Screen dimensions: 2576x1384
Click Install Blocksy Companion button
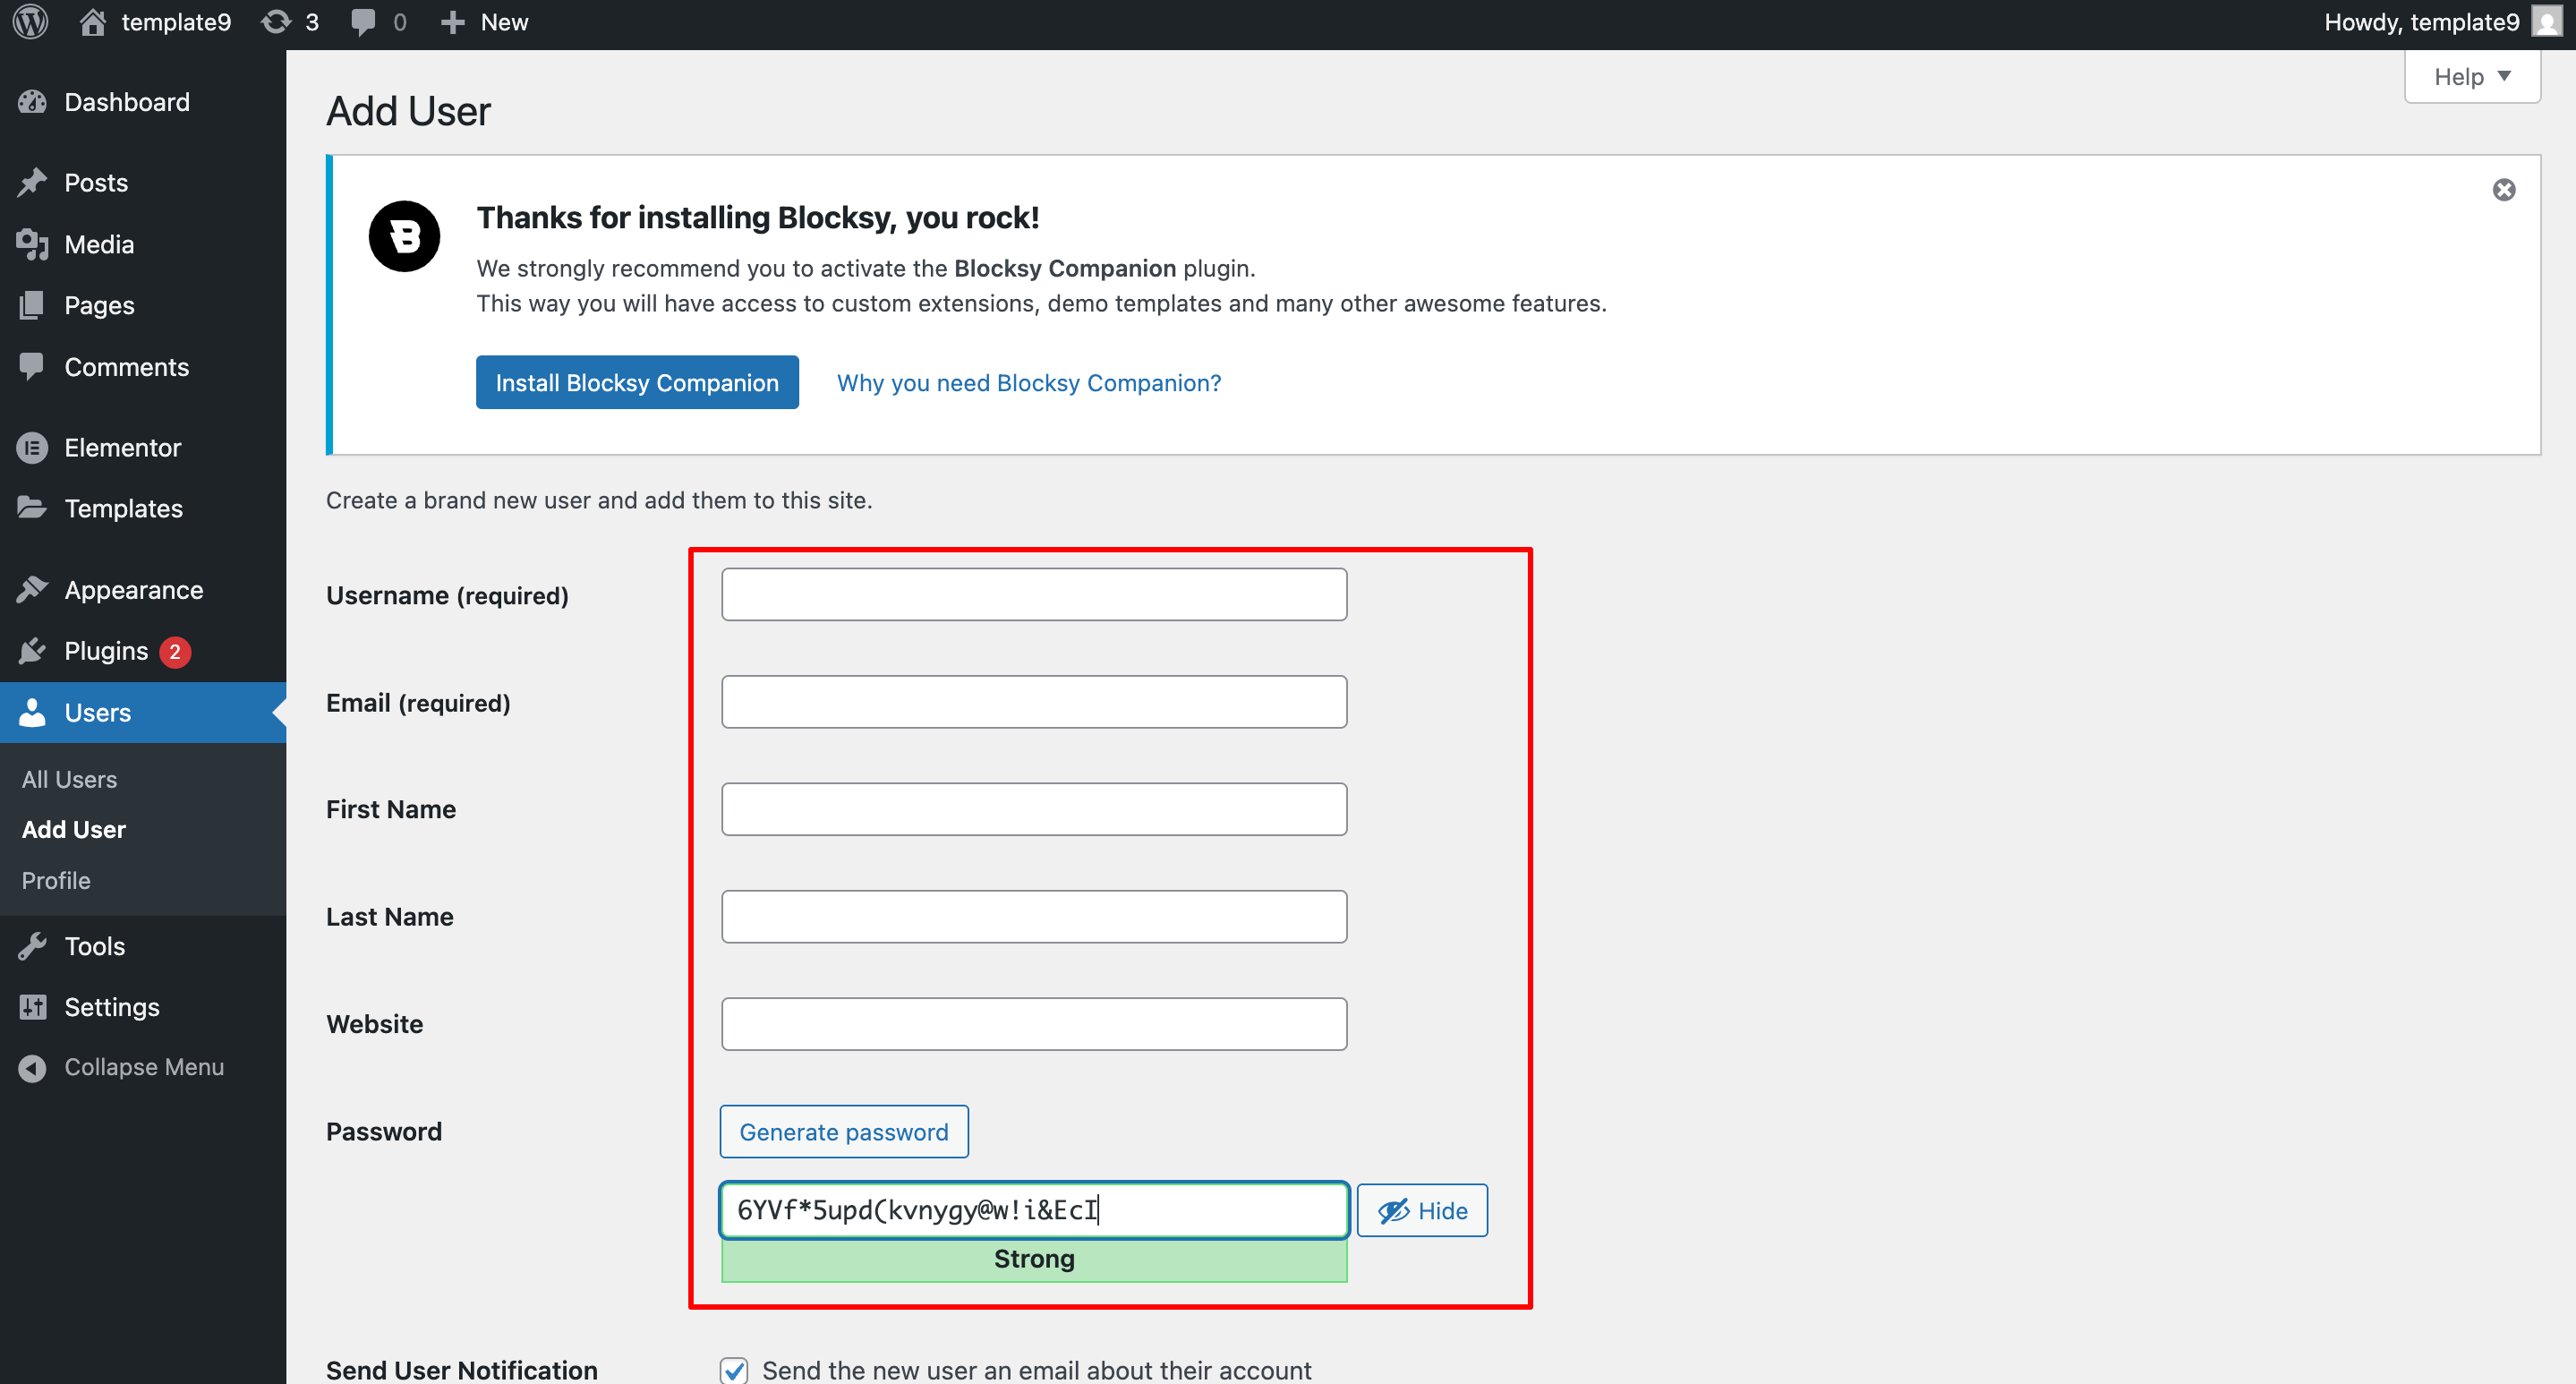click(636, 383)
